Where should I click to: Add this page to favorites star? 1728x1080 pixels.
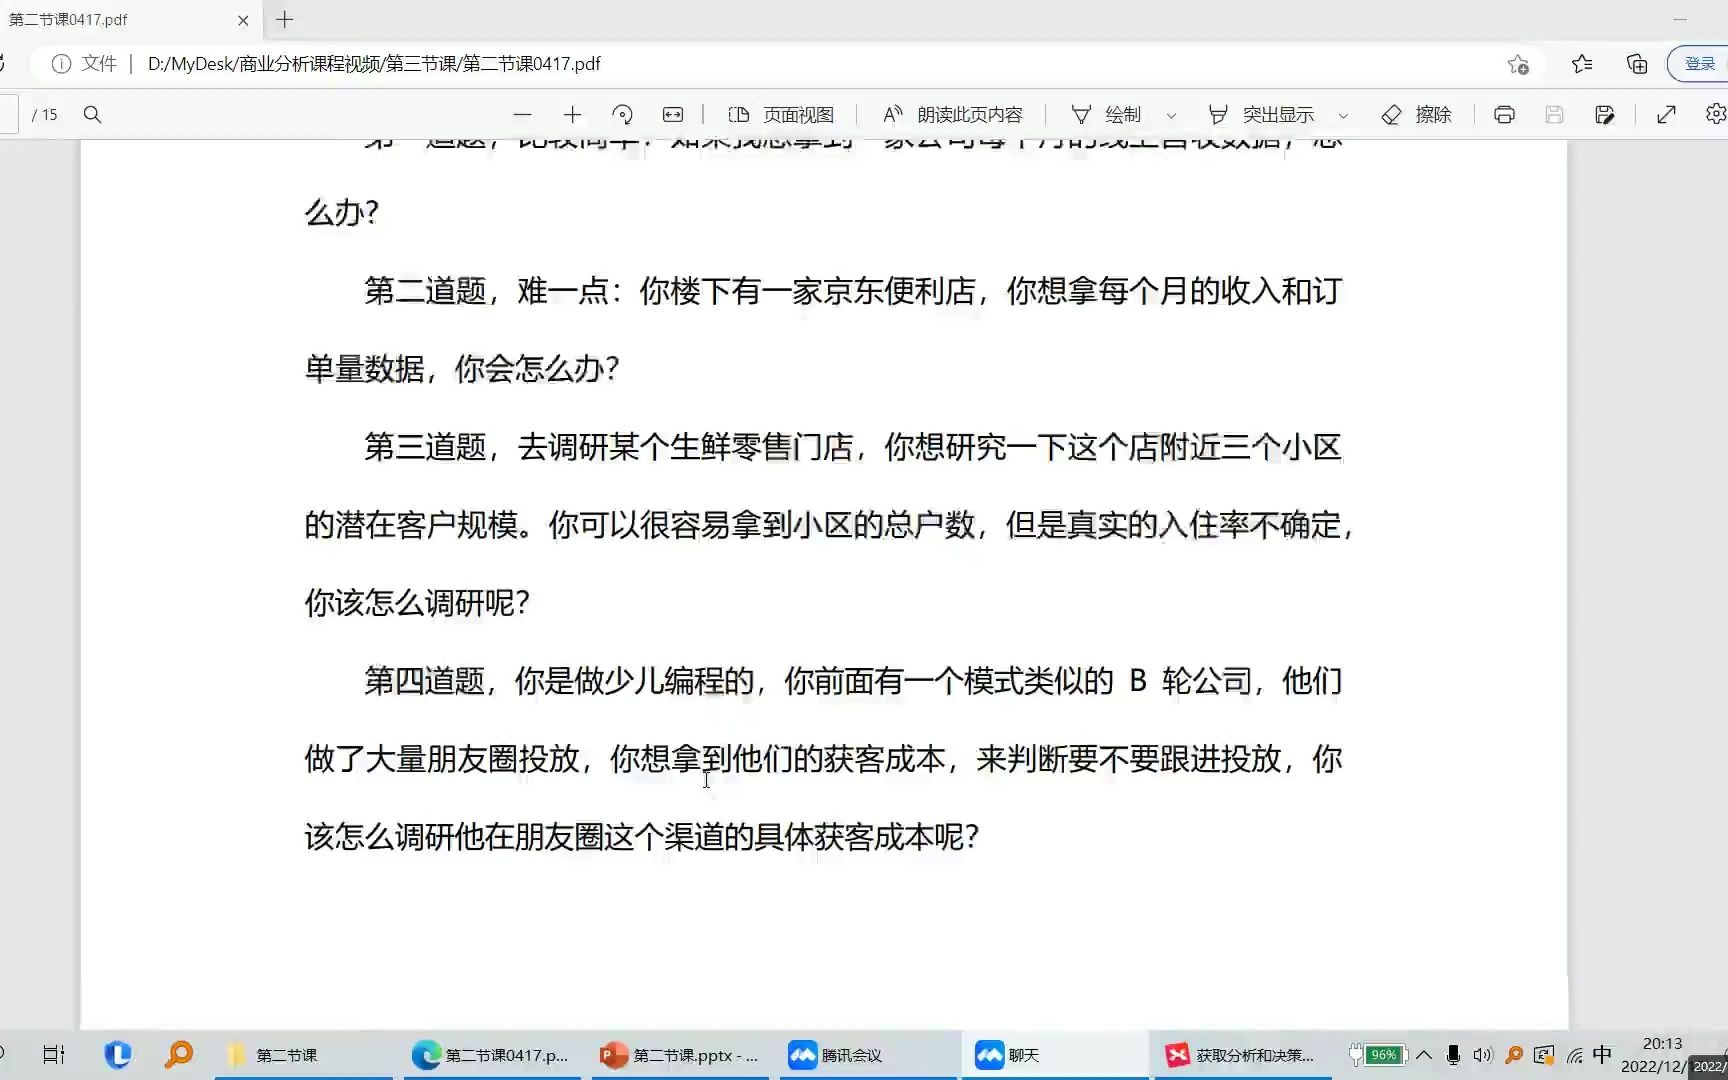[x=1518, y=64]
